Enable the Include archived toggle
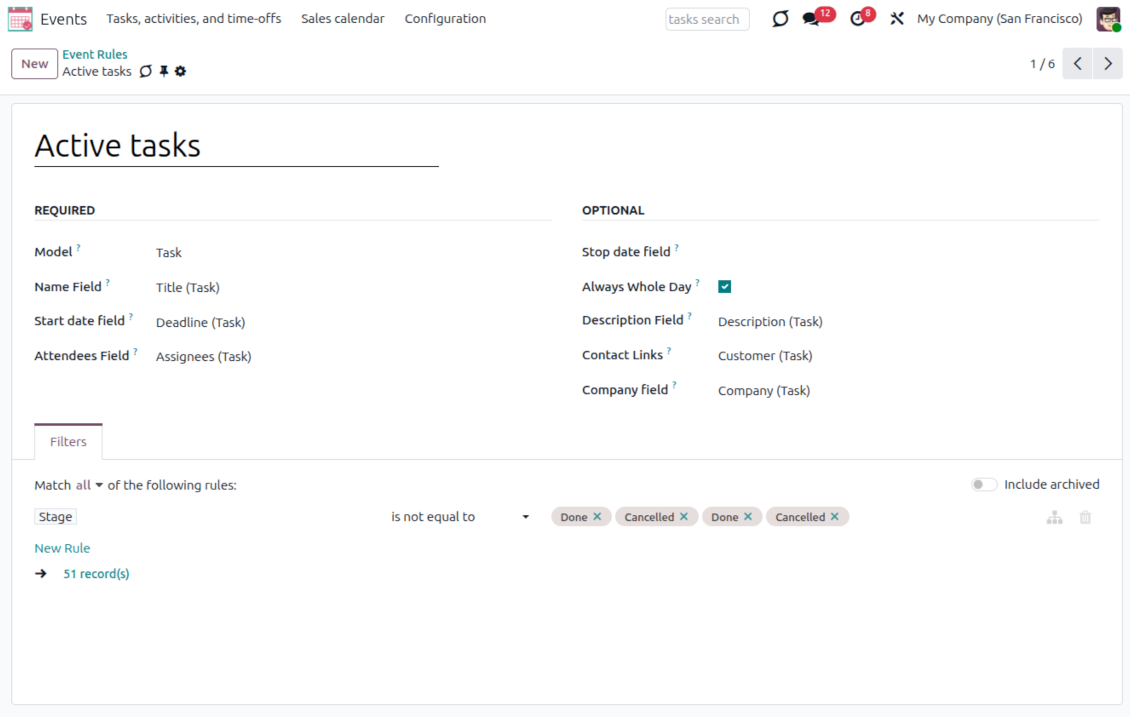The width and height of the screenshot is (1130, 717). 984,485
